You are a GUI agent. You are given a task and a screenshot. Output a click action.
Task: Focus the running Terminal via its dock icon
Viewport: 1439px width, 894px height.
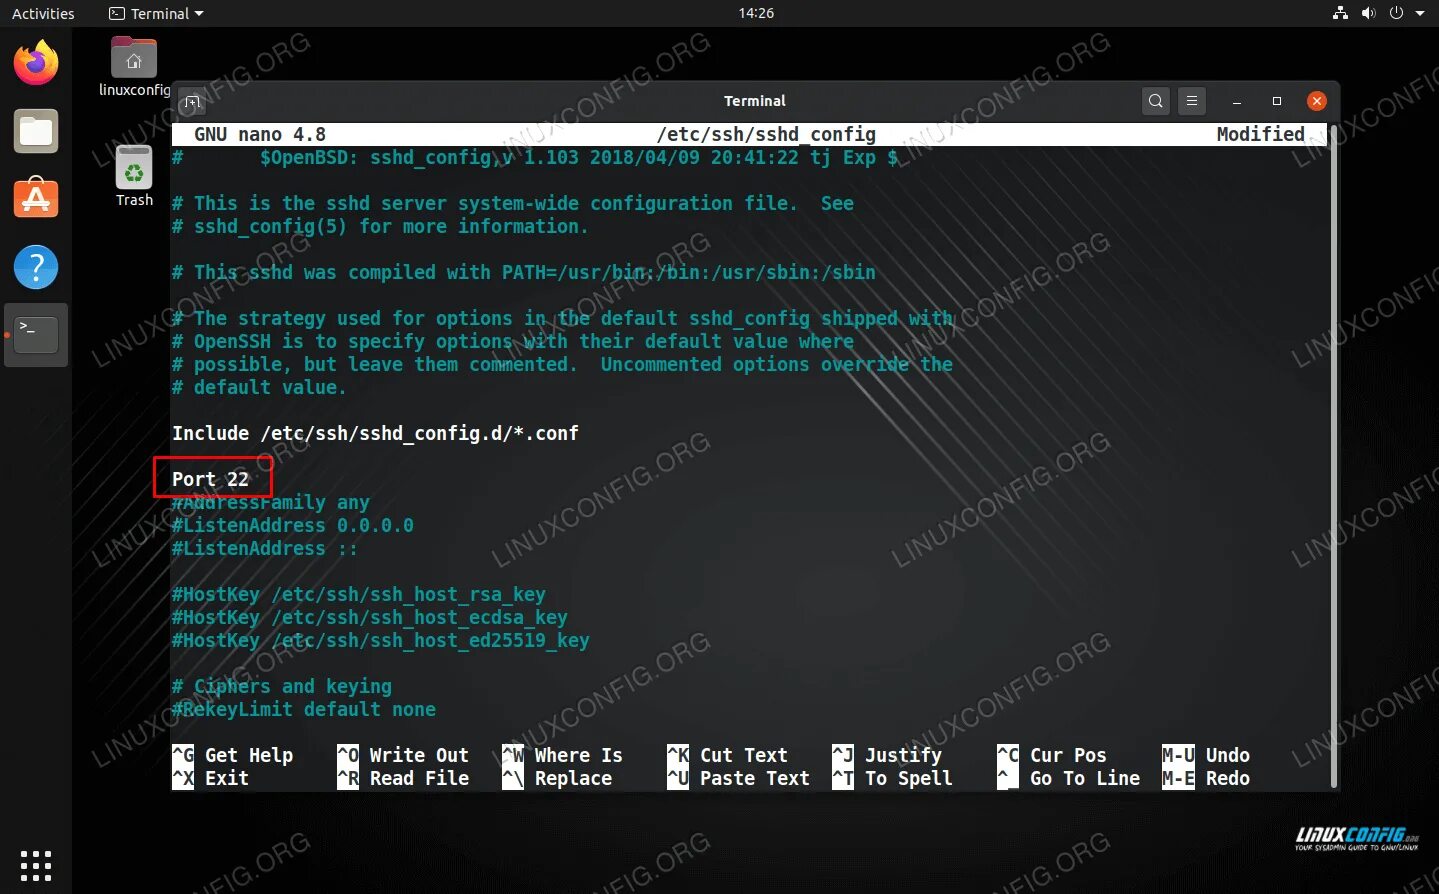[x=36, y=335]
